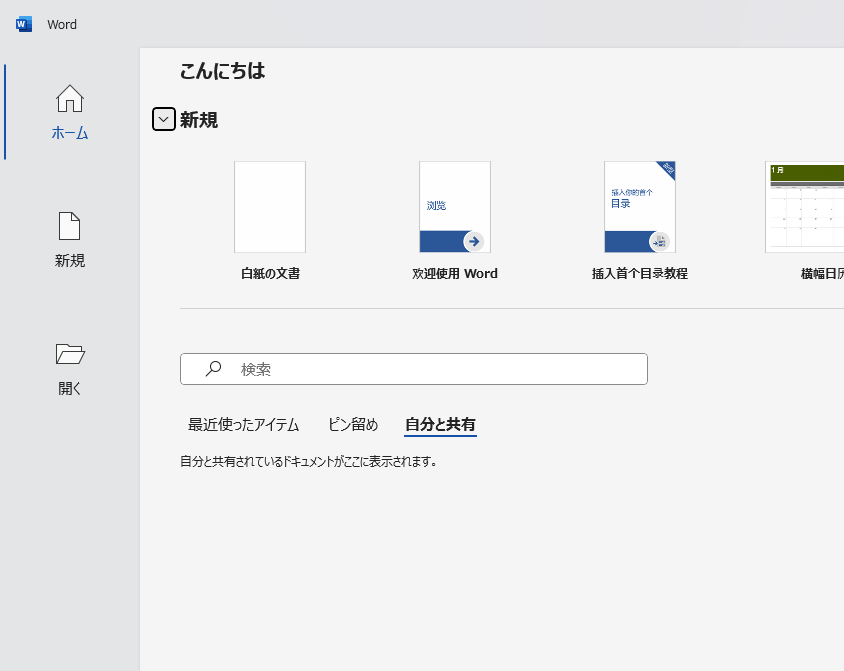Switch to the ピン留め tab
Viewport: 844px width, 671px height.
coord(353,425)
